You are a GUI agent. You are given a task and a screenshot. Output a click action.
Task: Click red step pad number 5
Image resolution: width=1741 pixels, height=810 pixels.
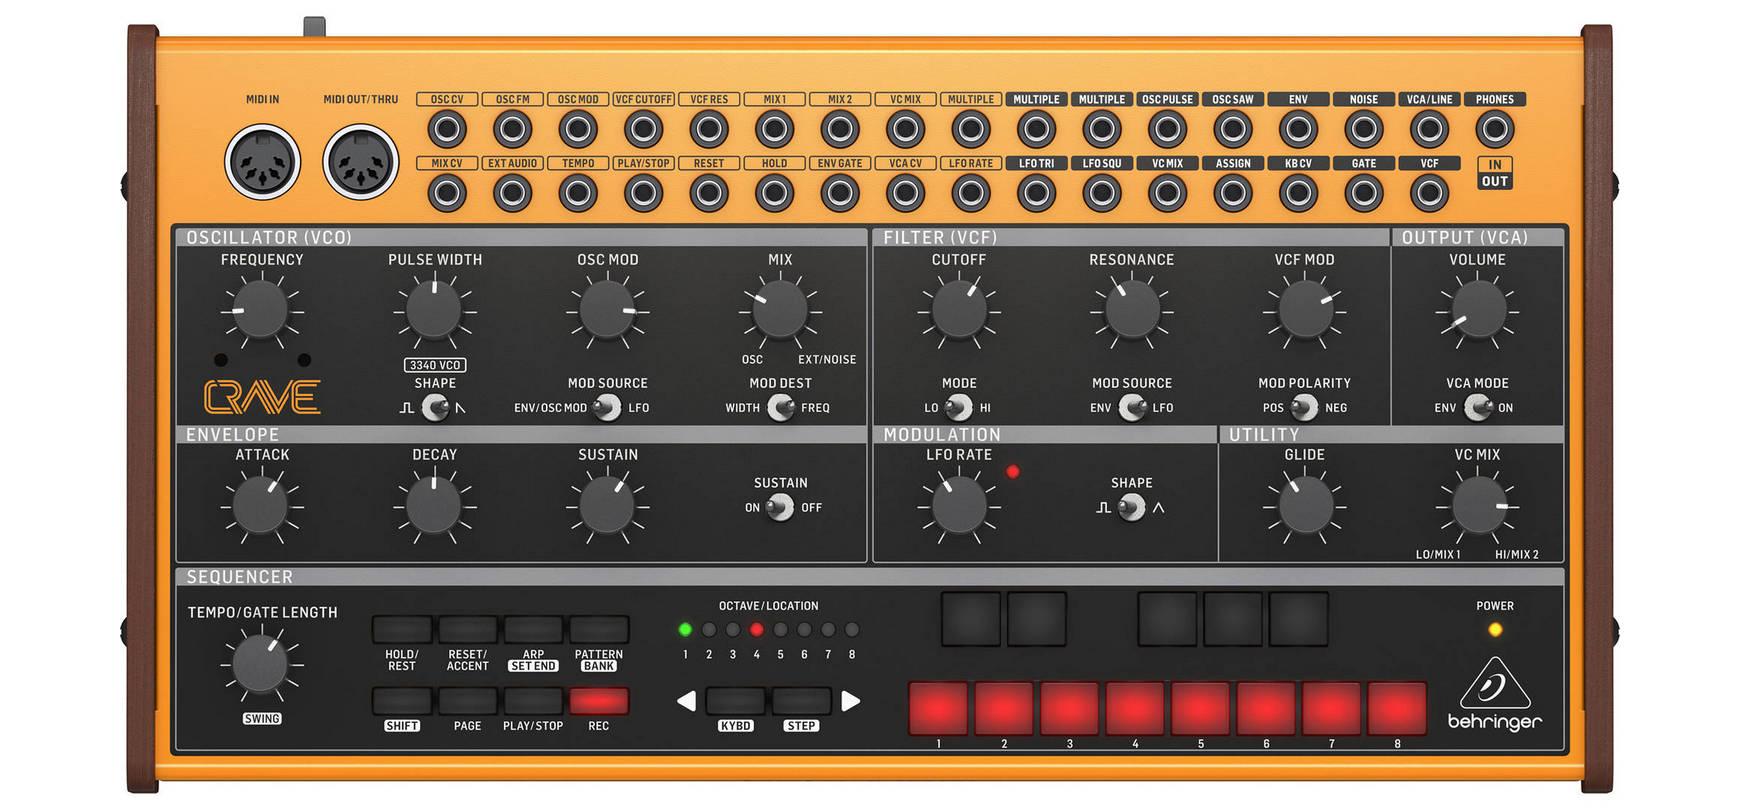pos(1200,709)
